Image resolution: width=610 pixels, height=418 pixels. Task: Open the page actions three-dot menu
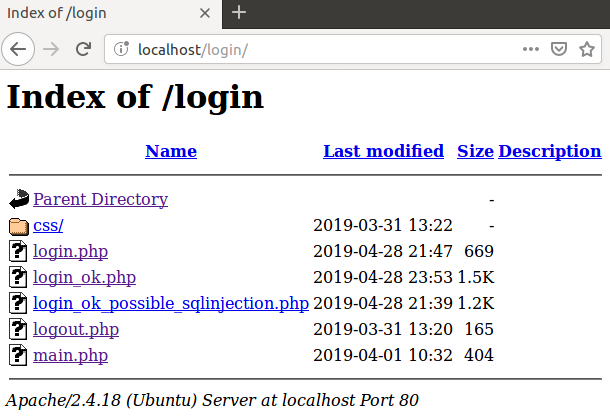click(x=531, y=49)
